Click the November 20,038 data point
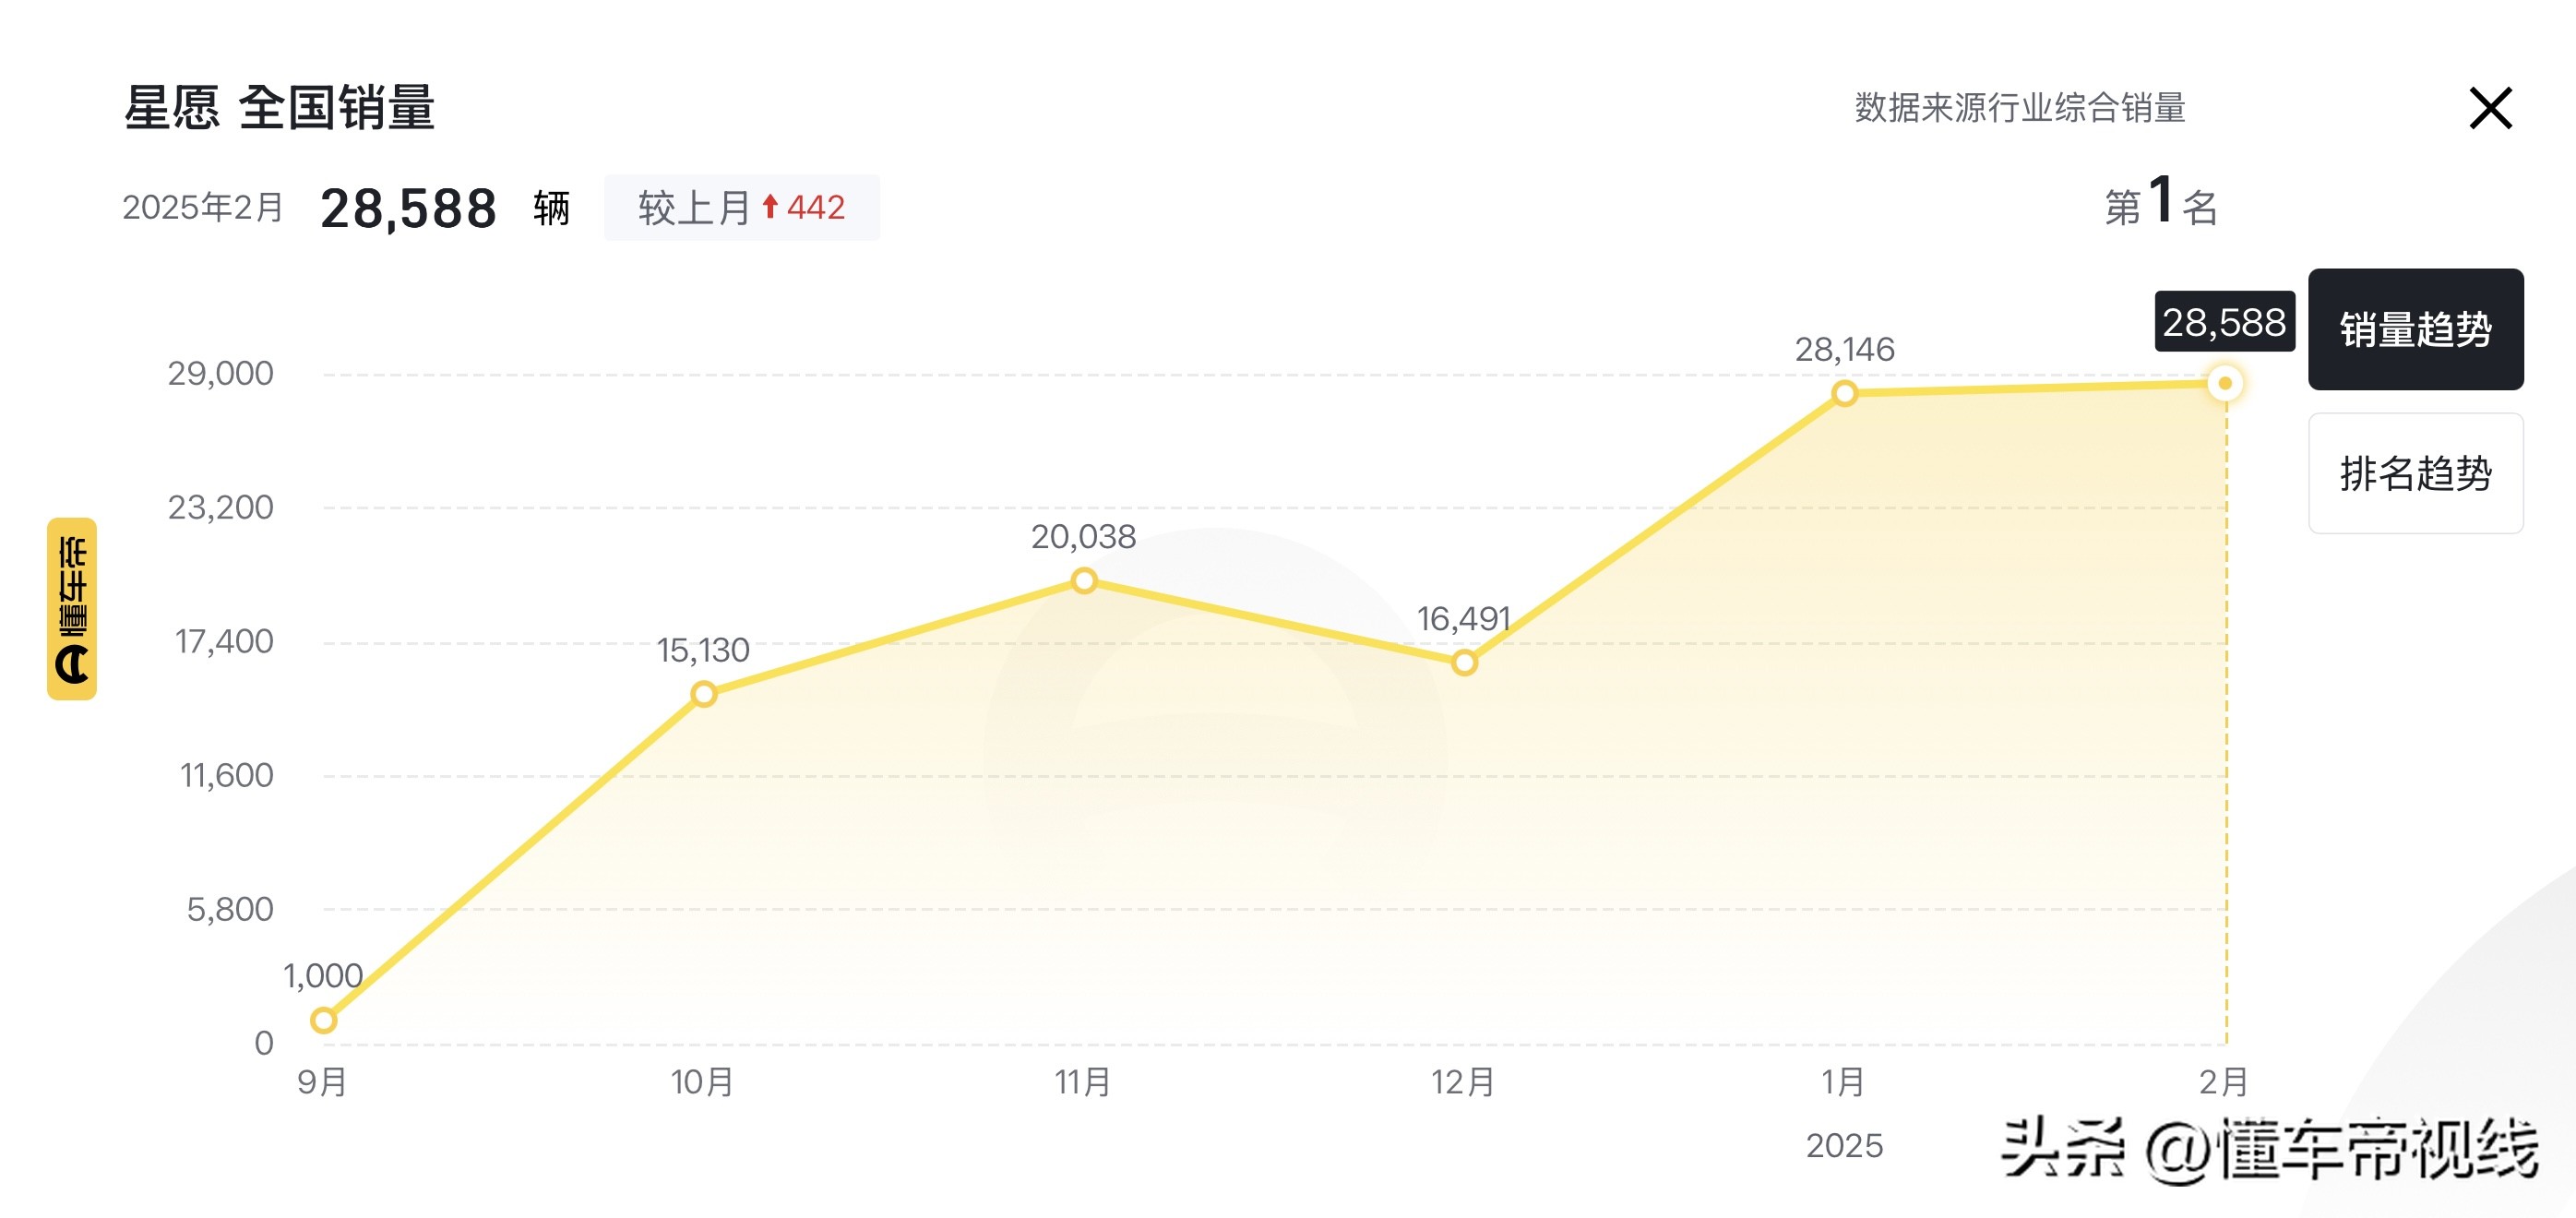The image size is (2576, 1218). click(1084, 581)
